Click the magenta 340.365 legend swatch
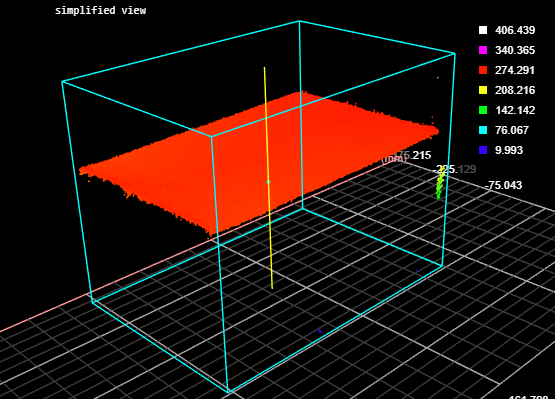This screenshot has height=399, width=555. pyautogui.click(x=483, y=50)
